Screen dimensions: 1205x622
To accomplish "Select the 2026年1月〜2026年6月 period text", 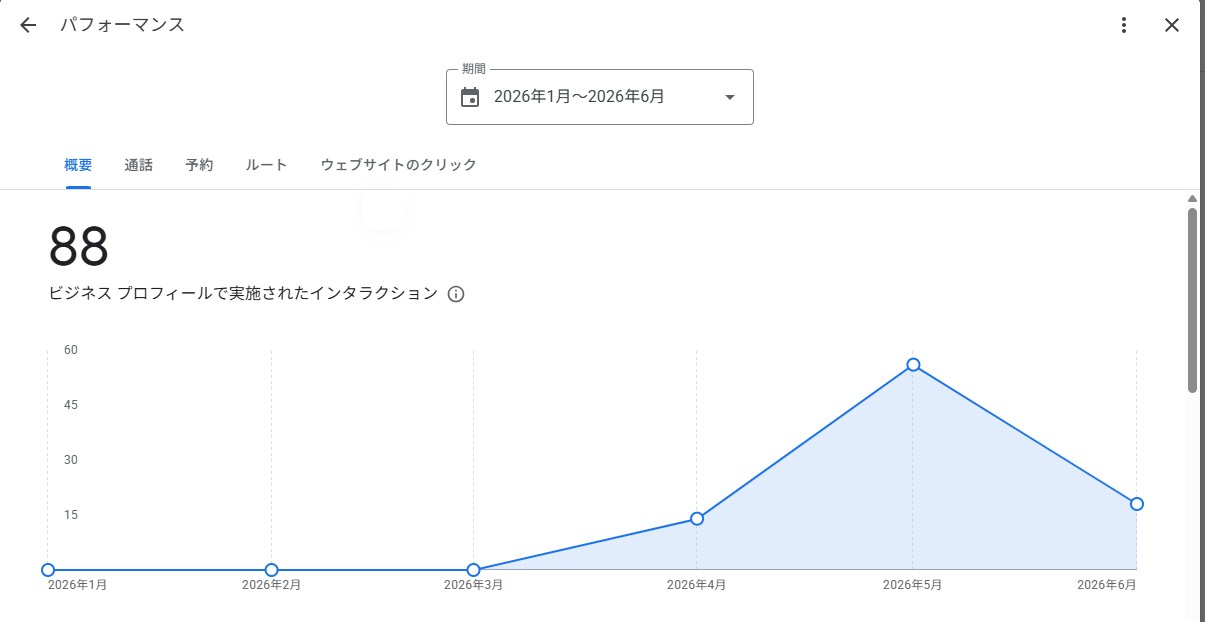I will tap(579, 97).
